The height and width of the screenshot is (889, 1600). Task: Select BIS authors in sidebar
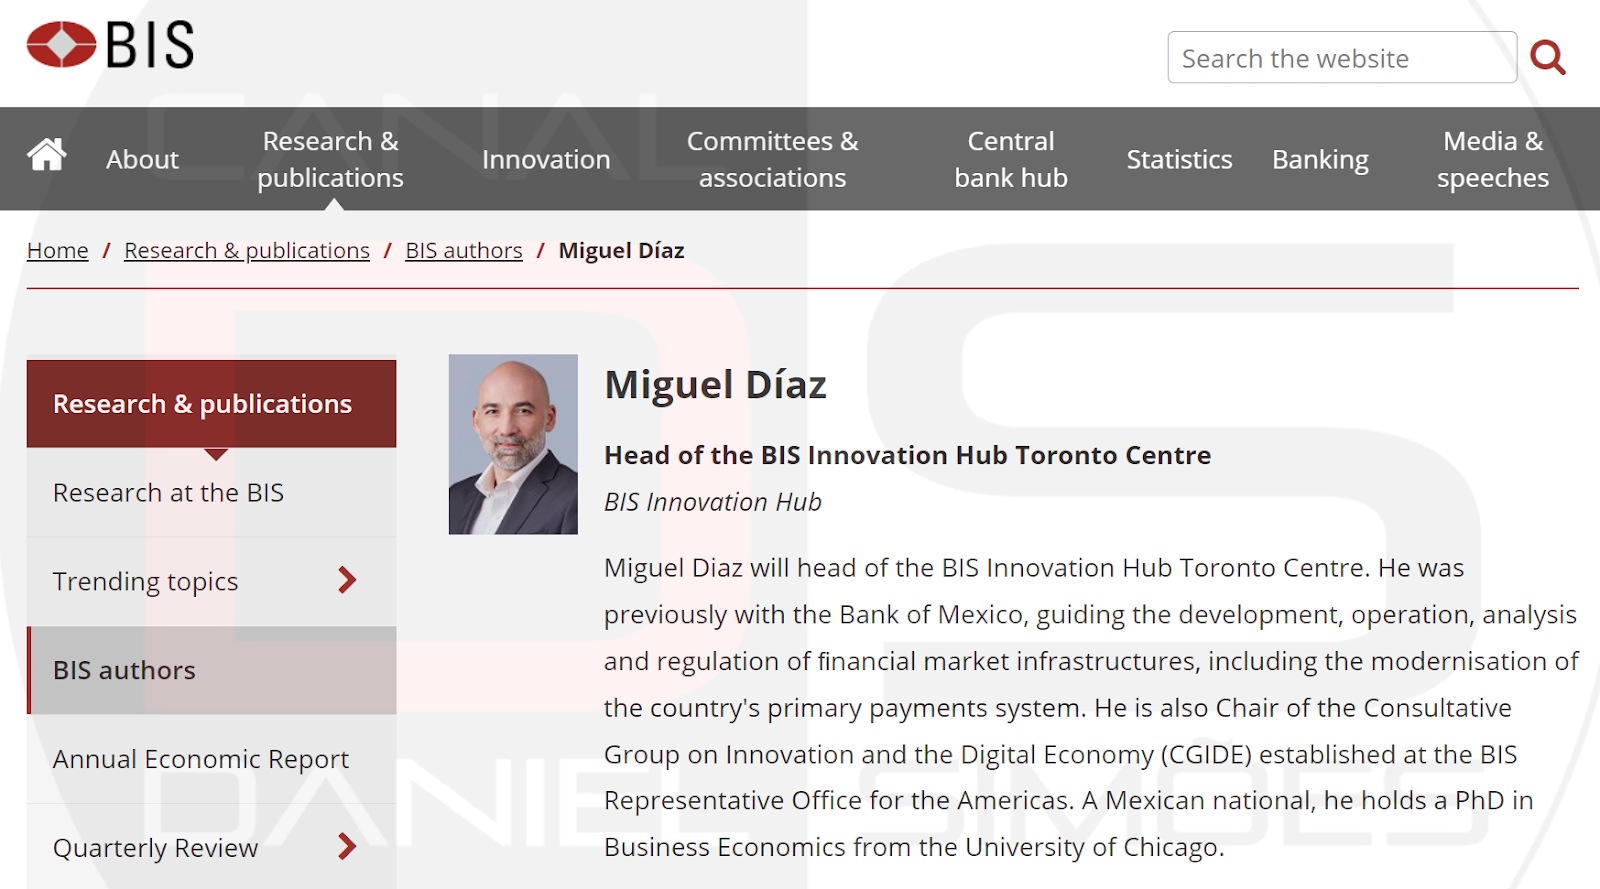pos(212,670)
